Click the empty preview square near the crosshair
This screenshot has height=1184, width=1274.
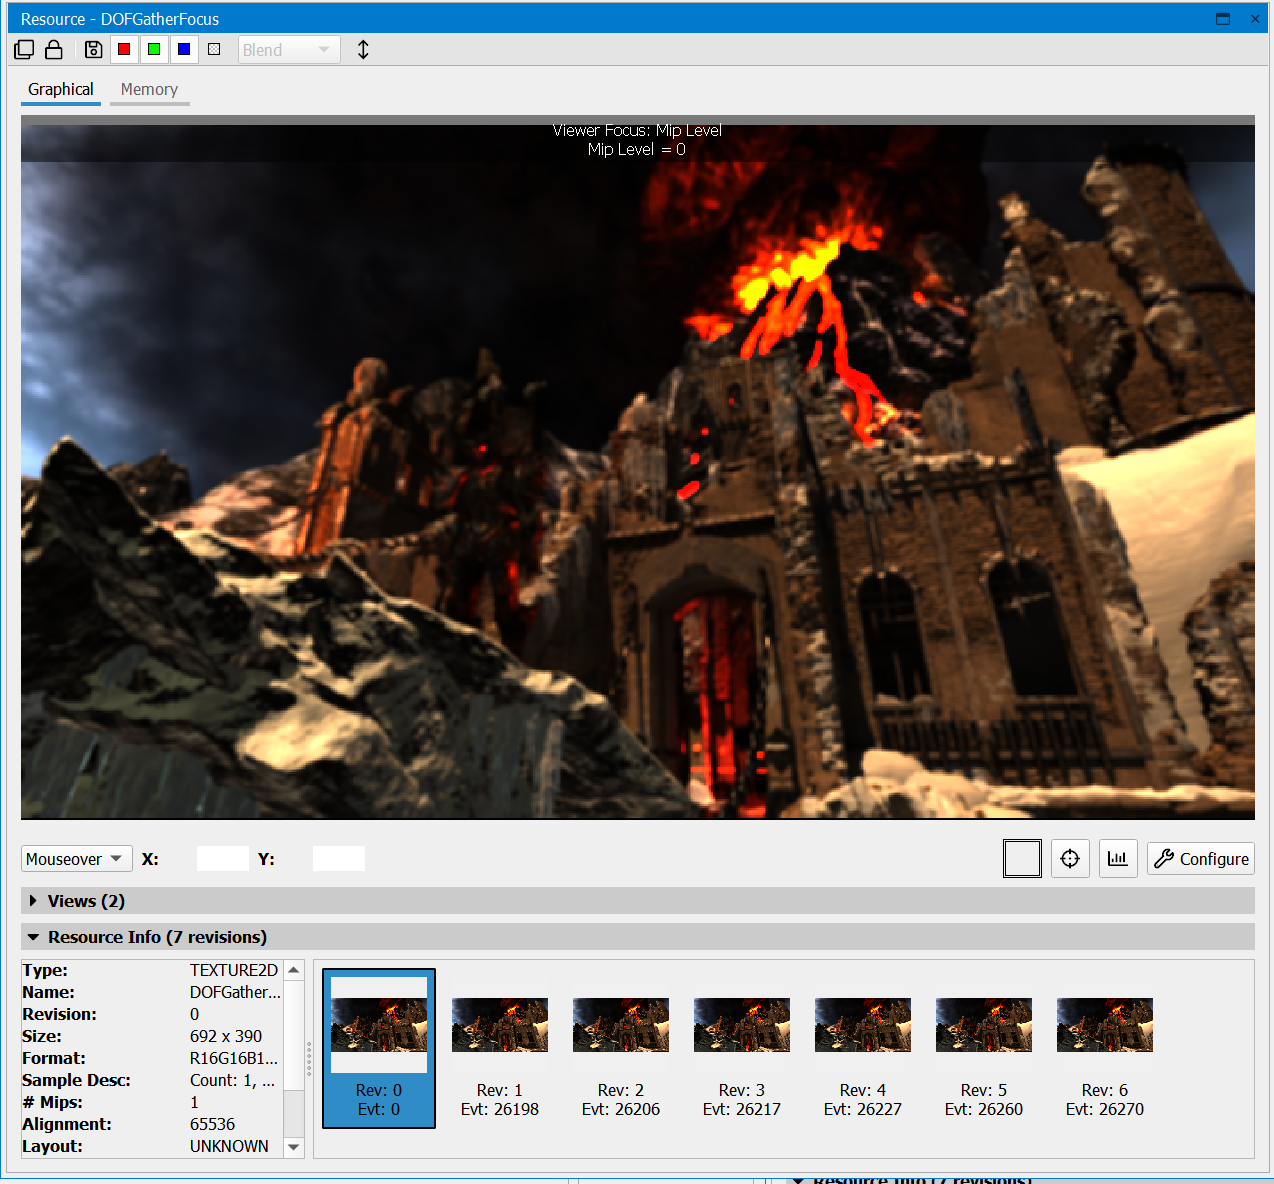tap(1022, 858)
